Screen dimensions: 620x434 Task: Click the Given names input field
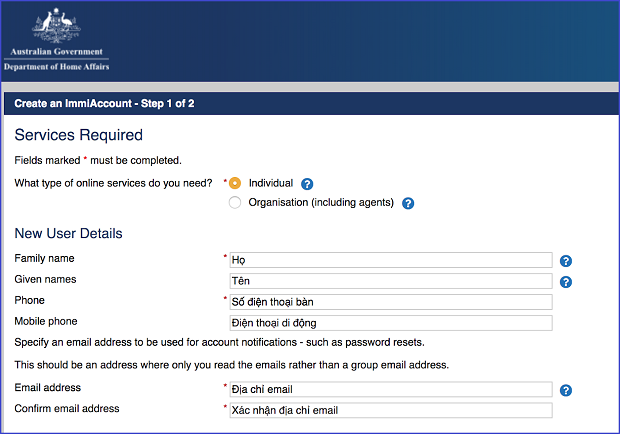coord(391,281)
